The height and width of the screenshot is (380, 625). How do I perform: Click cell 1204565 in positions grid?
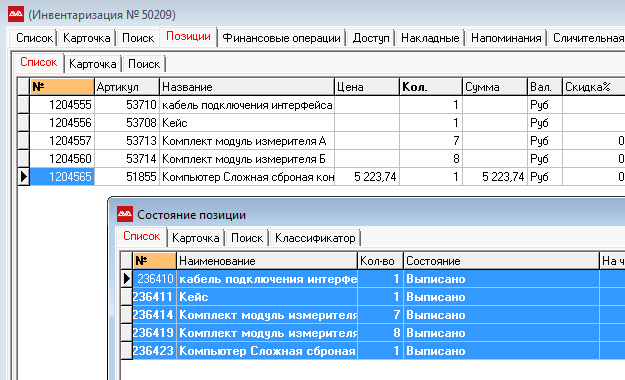pyautogui.click(x=62, y=177)
